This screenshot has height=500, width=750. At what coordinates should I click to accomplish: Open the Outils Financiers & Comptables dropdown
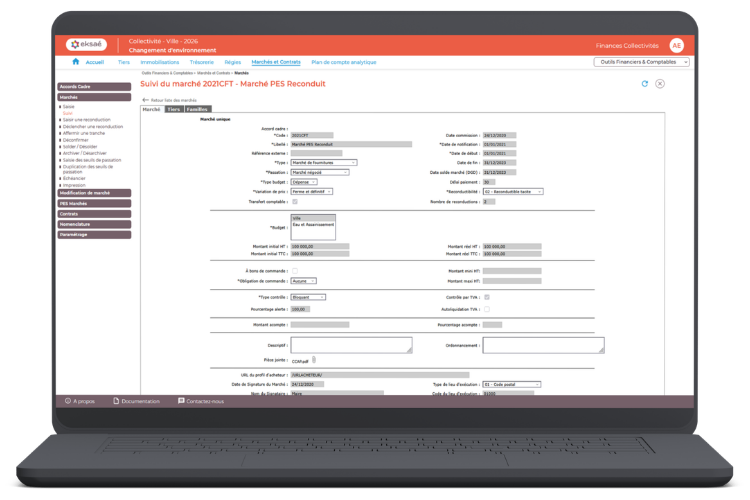tap(642, 62)
